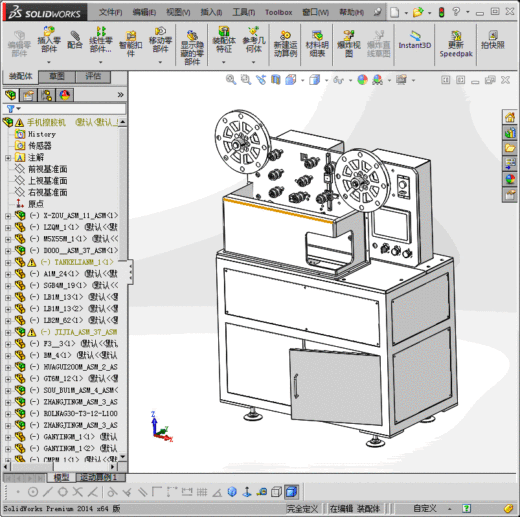Toggle 显示隐藏的零部件 (Show Hidden Components)
The height and width of the screenshot is (517, 520).
click(x=192, y=48)
